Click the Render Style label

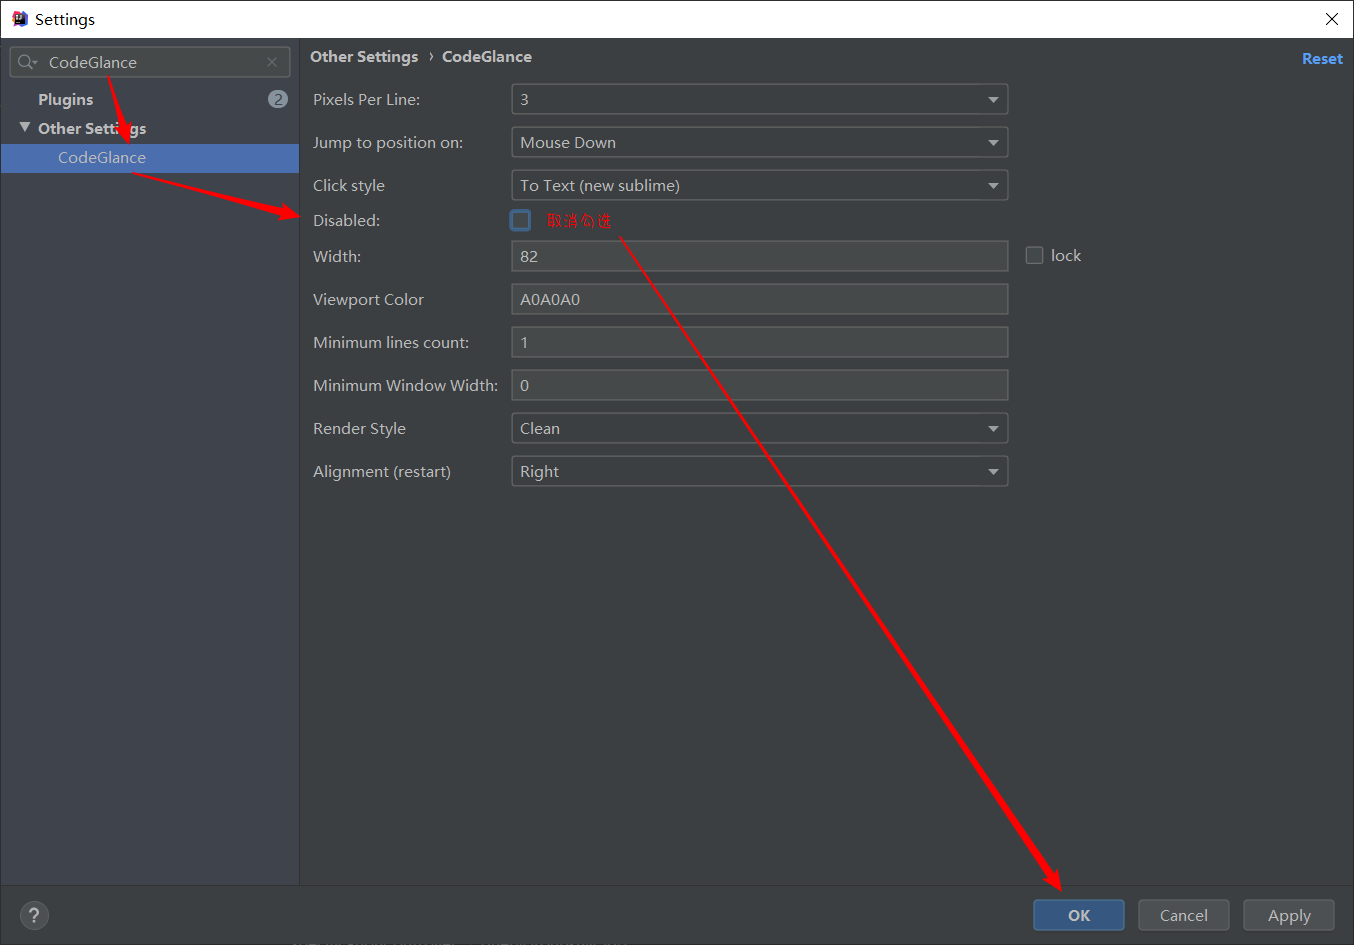[x=359, y=428]
